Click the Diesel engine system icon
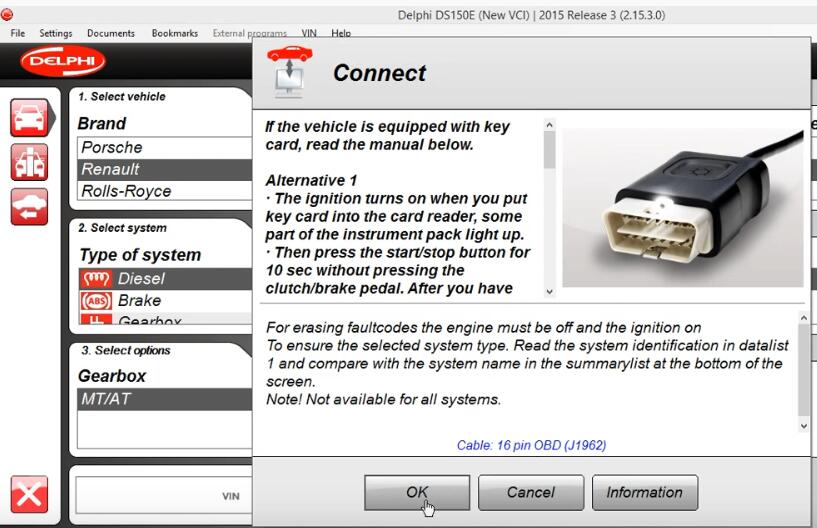This screenshot has height=528, width=817. click(93, 279)
